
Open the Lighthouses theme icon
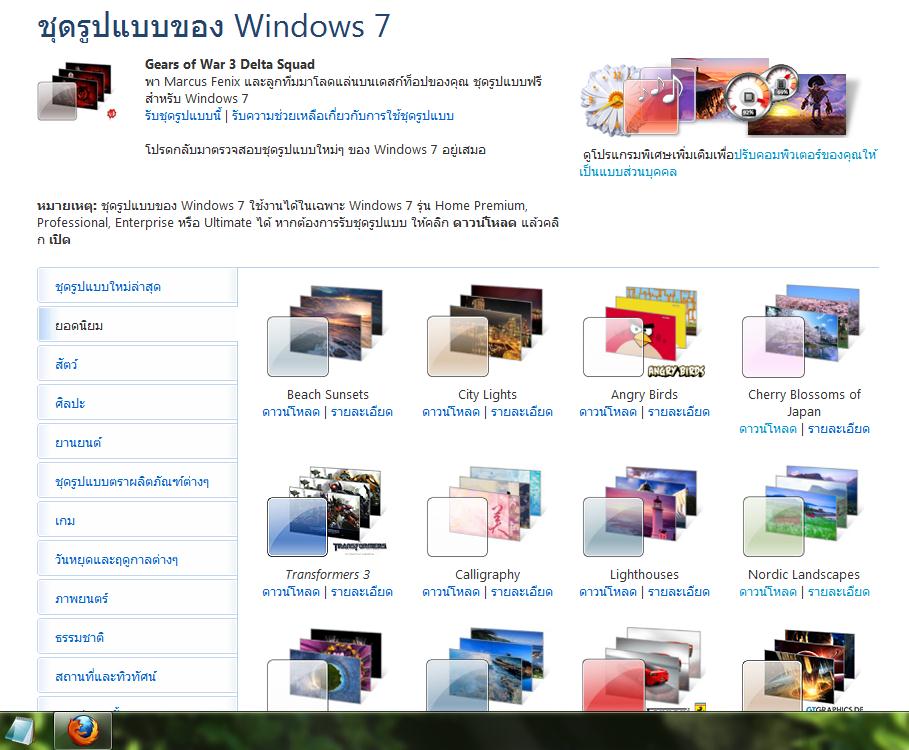click(x=642, y=511)
